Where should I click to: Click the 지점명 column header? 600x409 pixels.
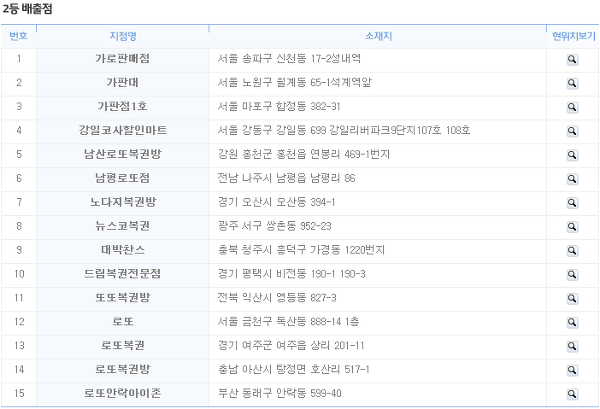123,36
